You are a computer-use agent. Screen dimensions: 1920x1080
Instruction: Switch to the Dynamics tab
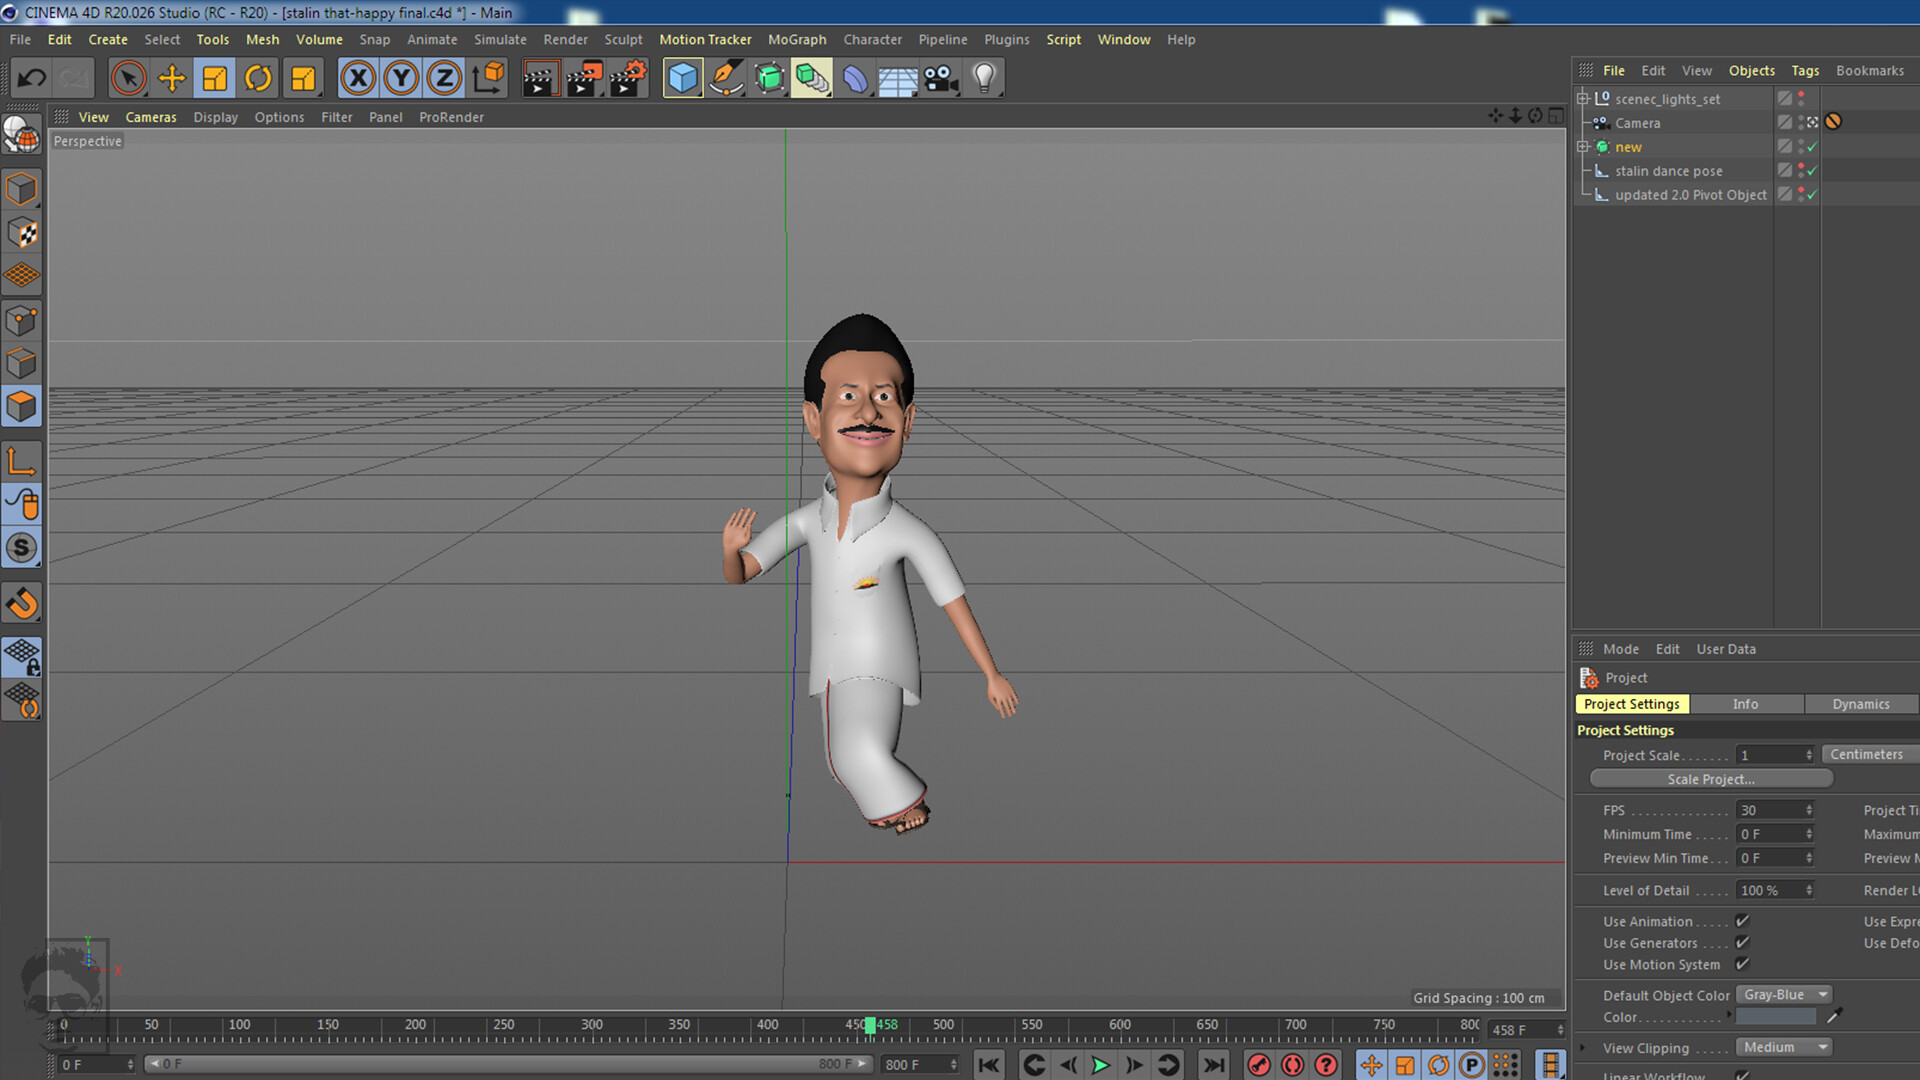point(1861,704)
